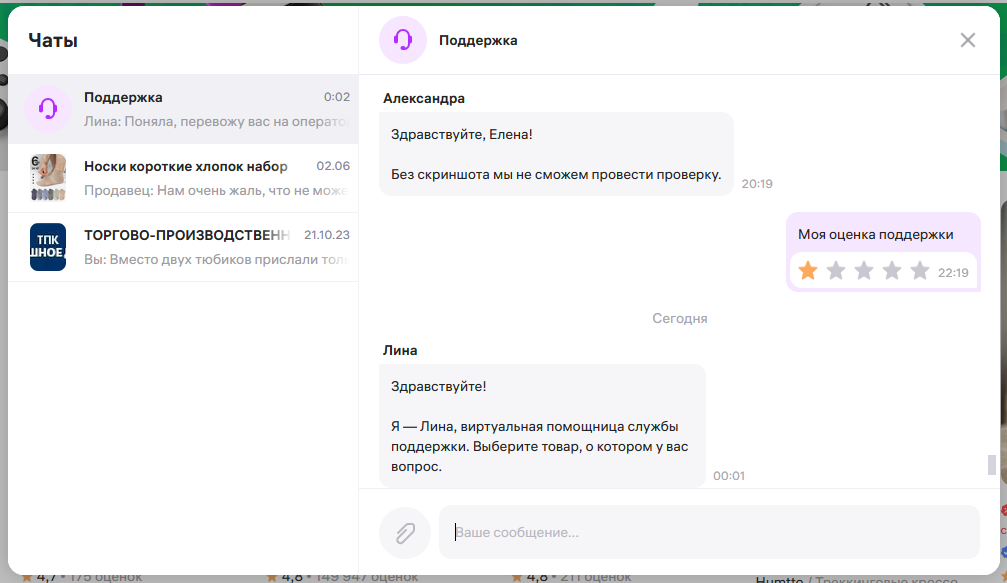The image size is (1007, 583).
Task: Click the highlighted orange first star
Action: click(x=807, y=270)
